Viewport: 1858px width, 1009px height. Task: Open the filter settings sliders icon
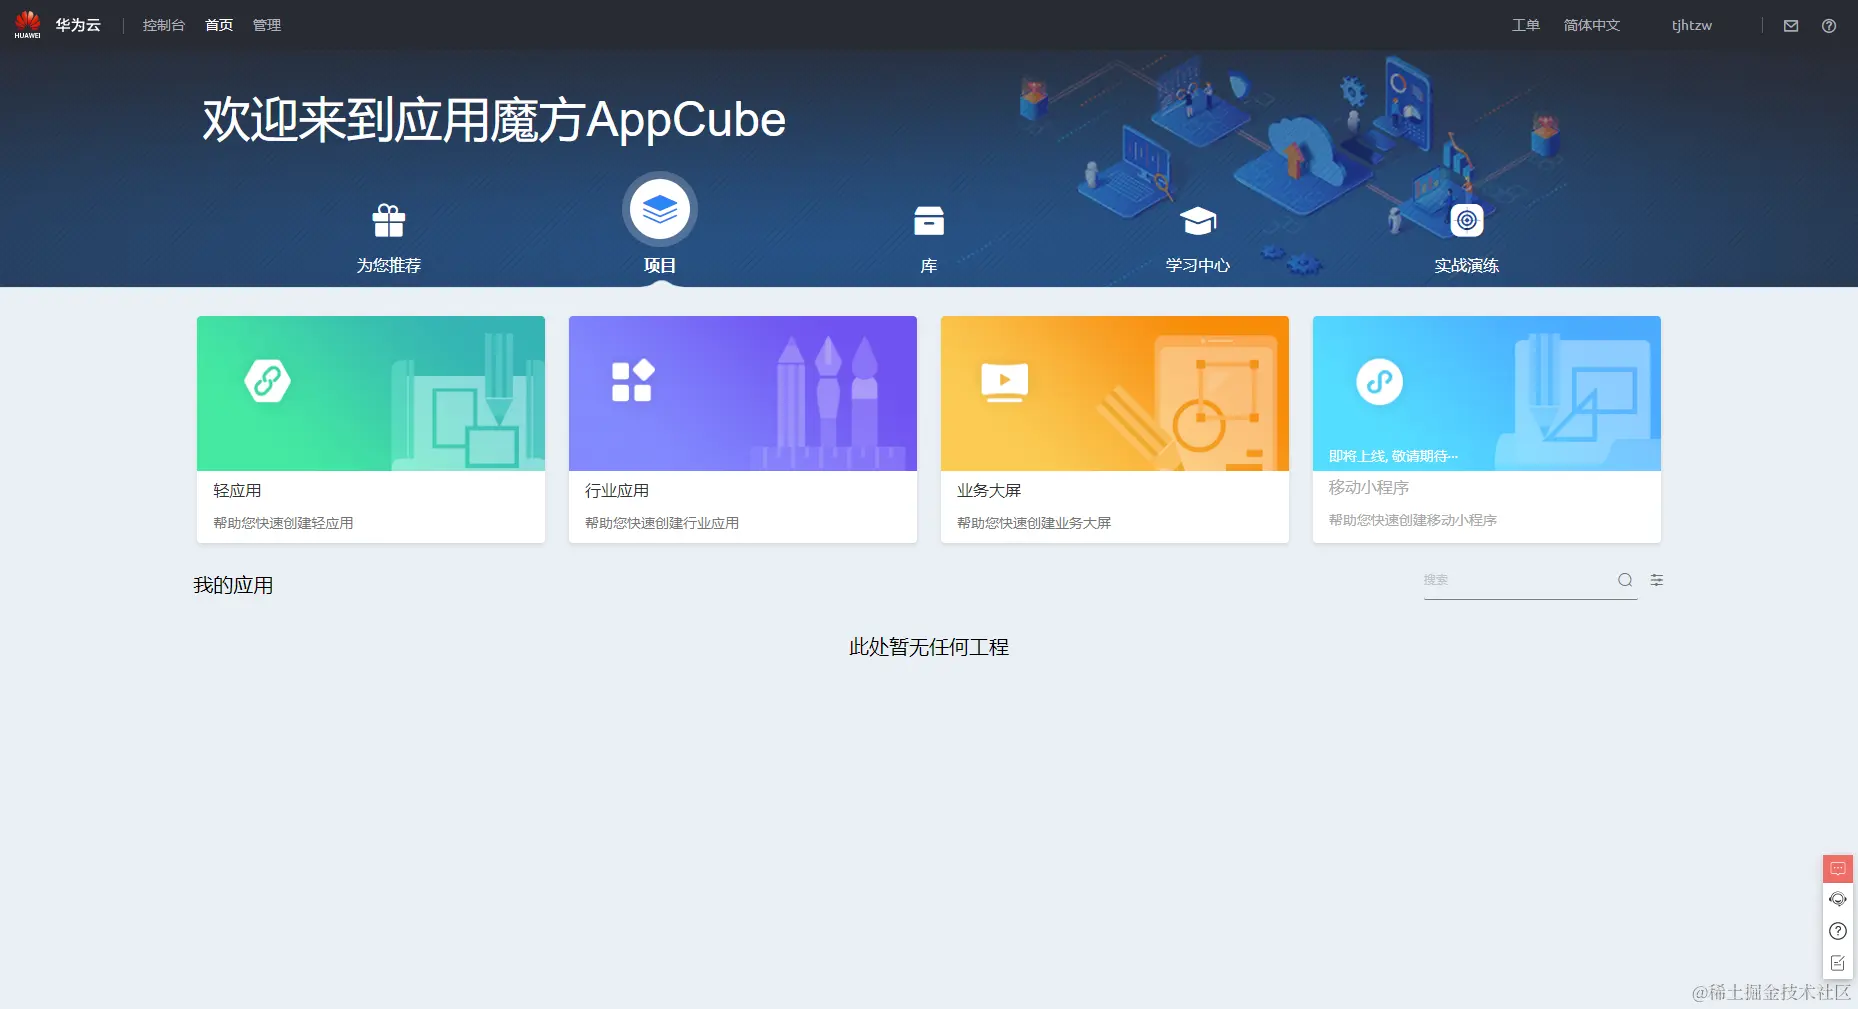tap(1657, 580)
